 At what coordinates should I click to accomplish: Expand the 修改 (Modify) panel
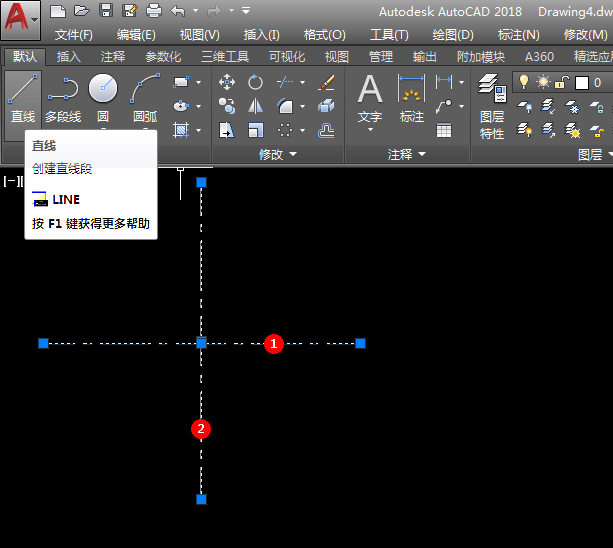[277, 154]
